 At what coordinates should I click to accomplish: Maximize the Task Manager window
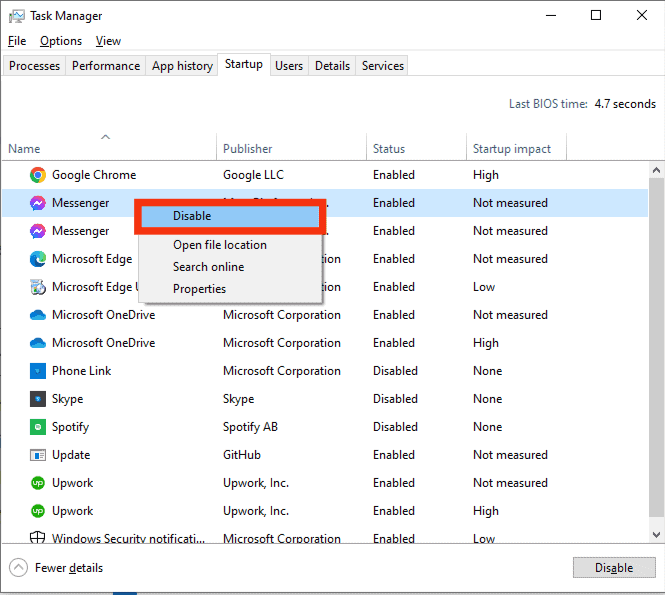(596, 15)
